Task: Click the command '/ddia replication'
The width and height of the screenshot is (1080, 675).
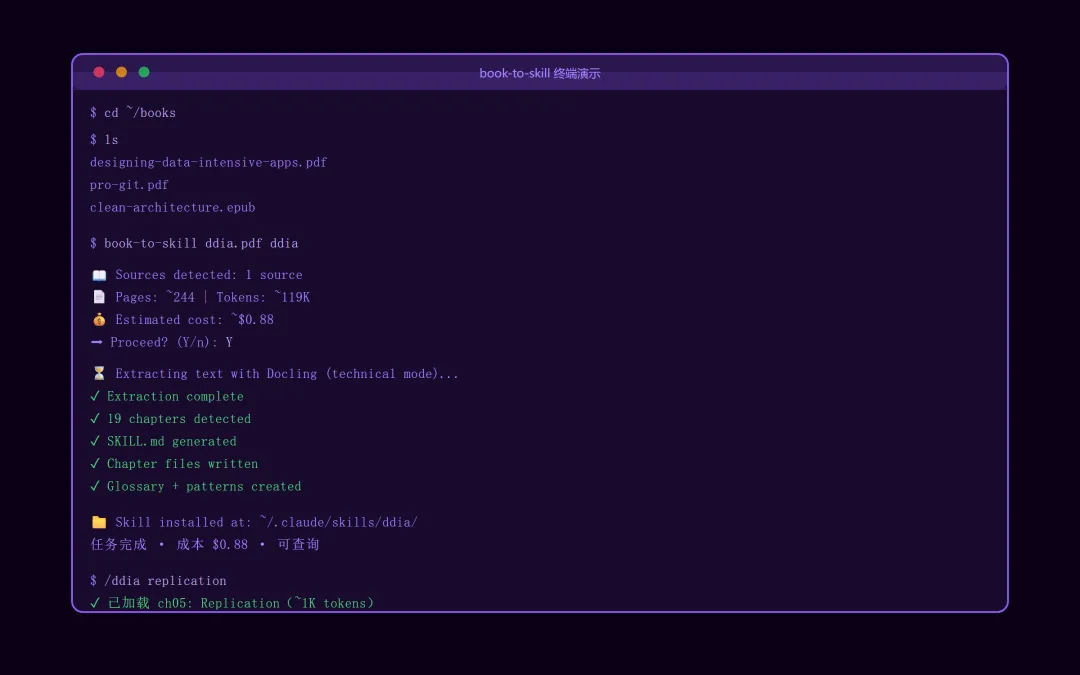Action: [165, 581]
